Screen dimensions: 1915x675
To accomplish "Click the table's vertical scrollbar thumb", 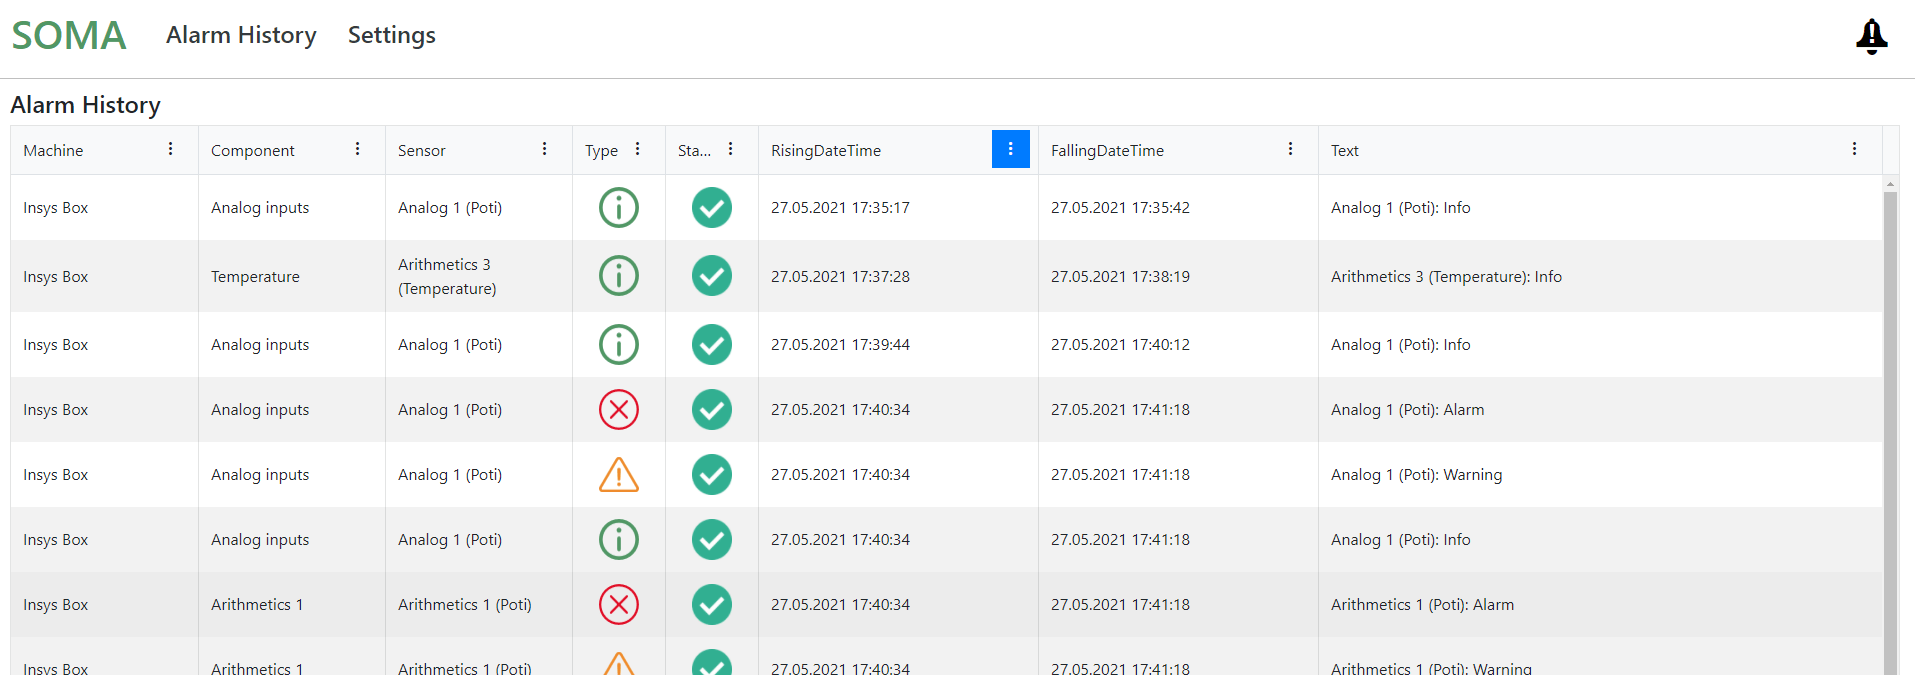I will pyautogui.click(x=1890, y=433).
